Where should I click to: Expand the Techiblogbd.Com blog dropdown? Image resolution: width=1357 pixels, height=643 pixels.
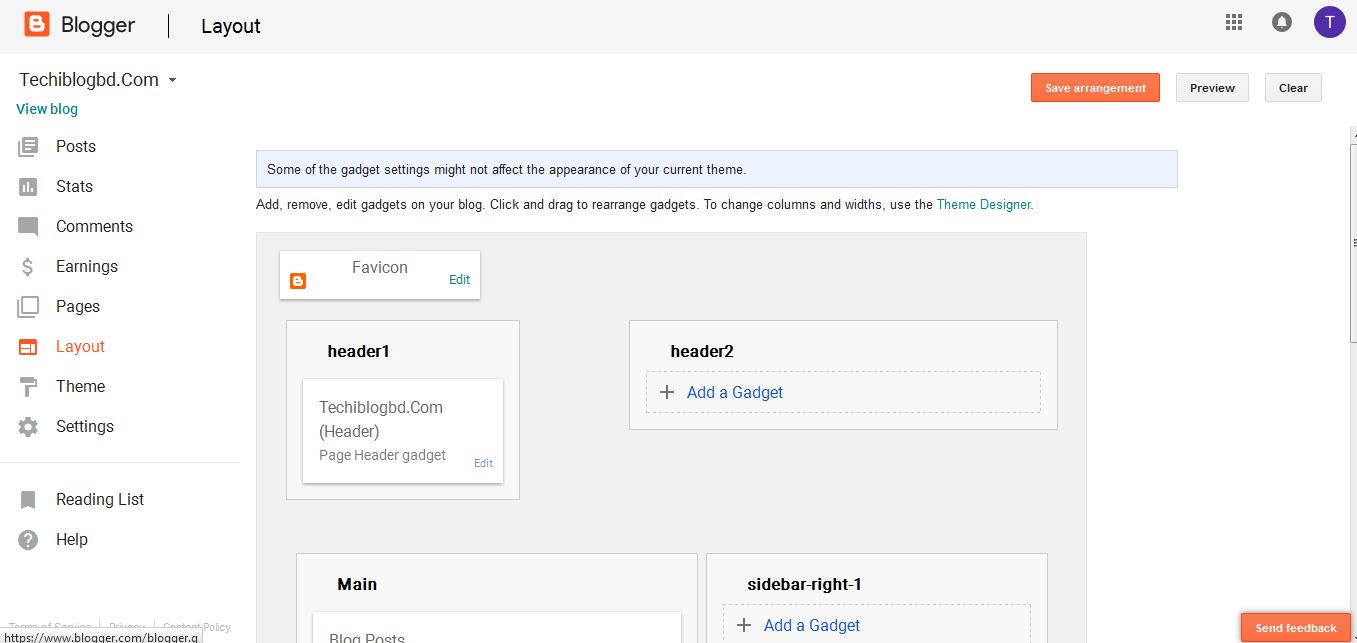click(172, 80)
